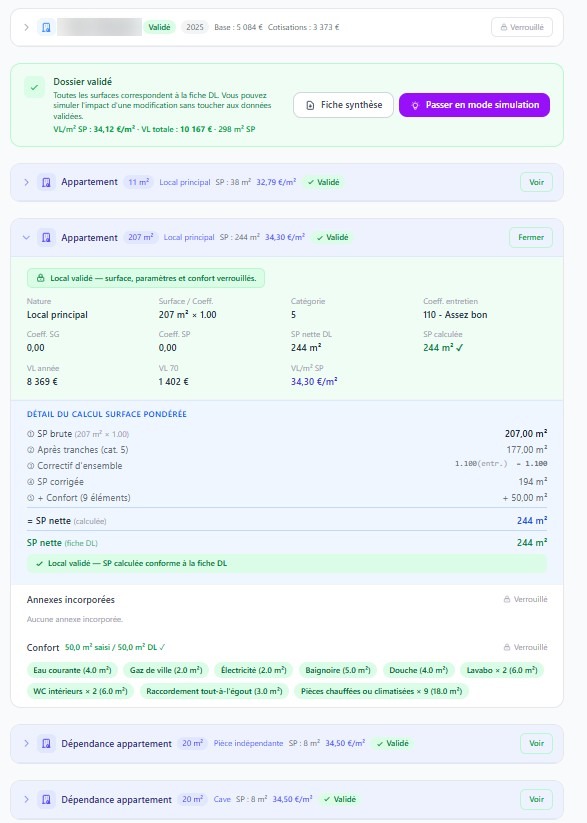587x823 pixels.
Task: Click lightbulb icon in simulation button
Action: point(415,105)
